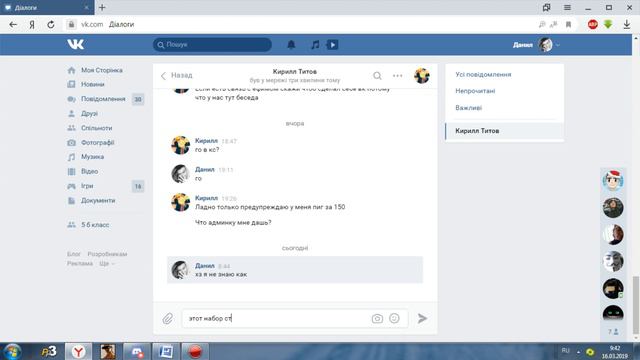Click the Пошук search field
This screenshot has height=360, width=640.
(212, 44)
